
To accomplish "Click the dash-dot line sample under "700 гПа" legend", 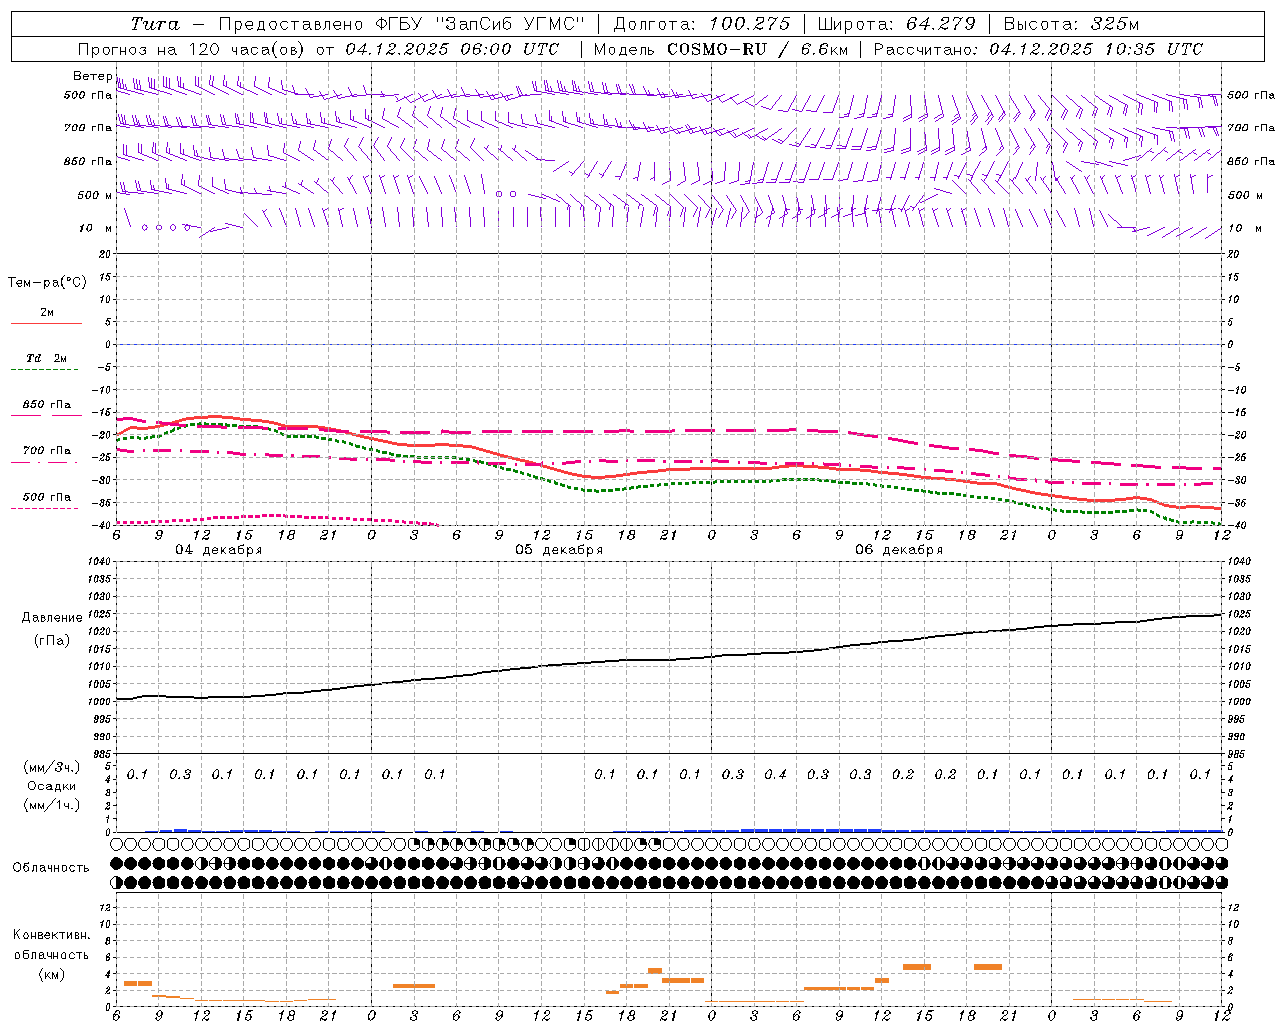I will (44, 462).
